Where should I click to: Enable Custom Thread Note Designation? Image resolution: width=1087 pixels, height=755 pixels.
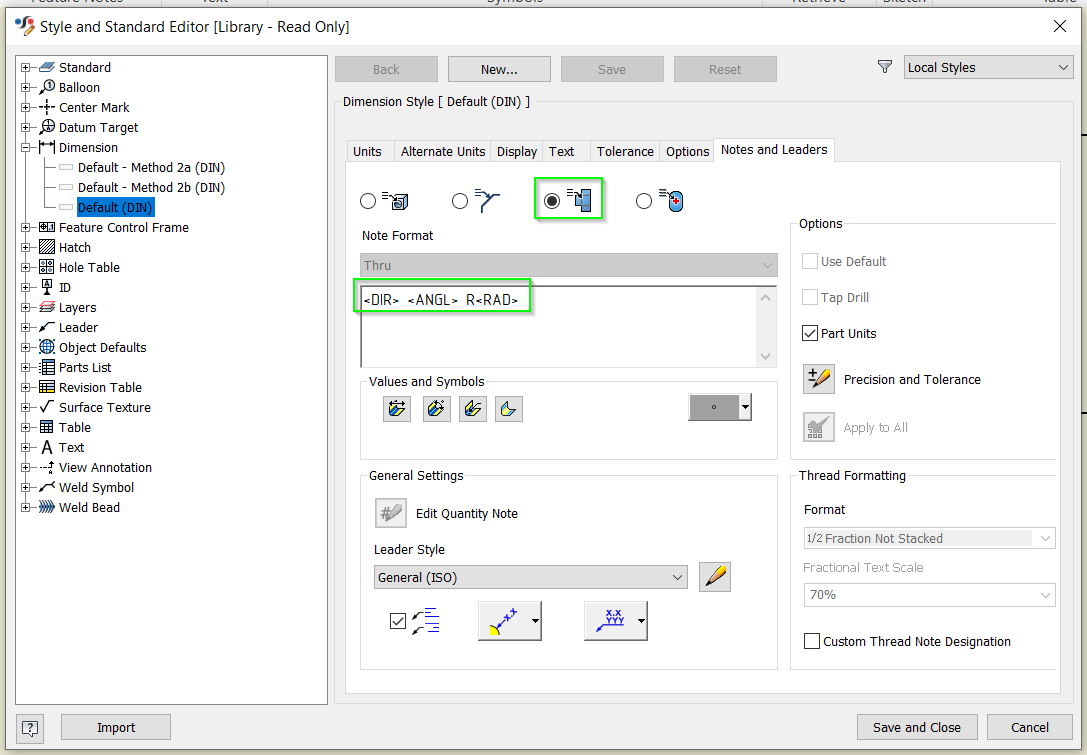(x=811, y=641)
